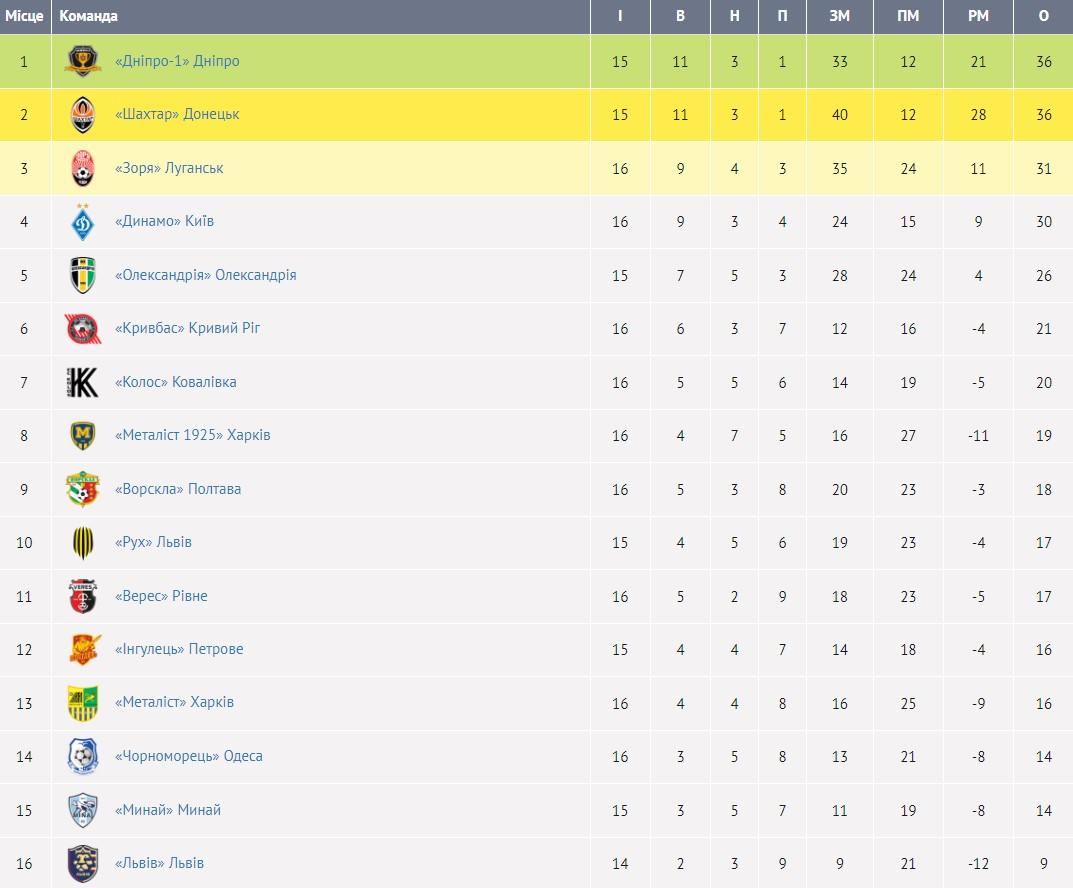Click the Veres Rivne club badge
Viewport: 1073px width, 888px height.
click(x=83, y=596)
